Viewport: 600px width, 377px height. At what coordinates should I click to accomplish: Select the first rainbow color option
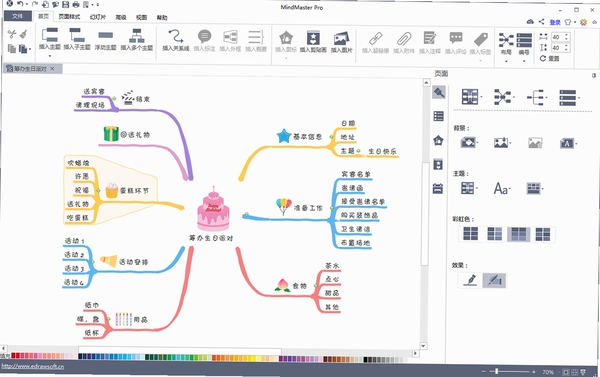pos(470,233)
